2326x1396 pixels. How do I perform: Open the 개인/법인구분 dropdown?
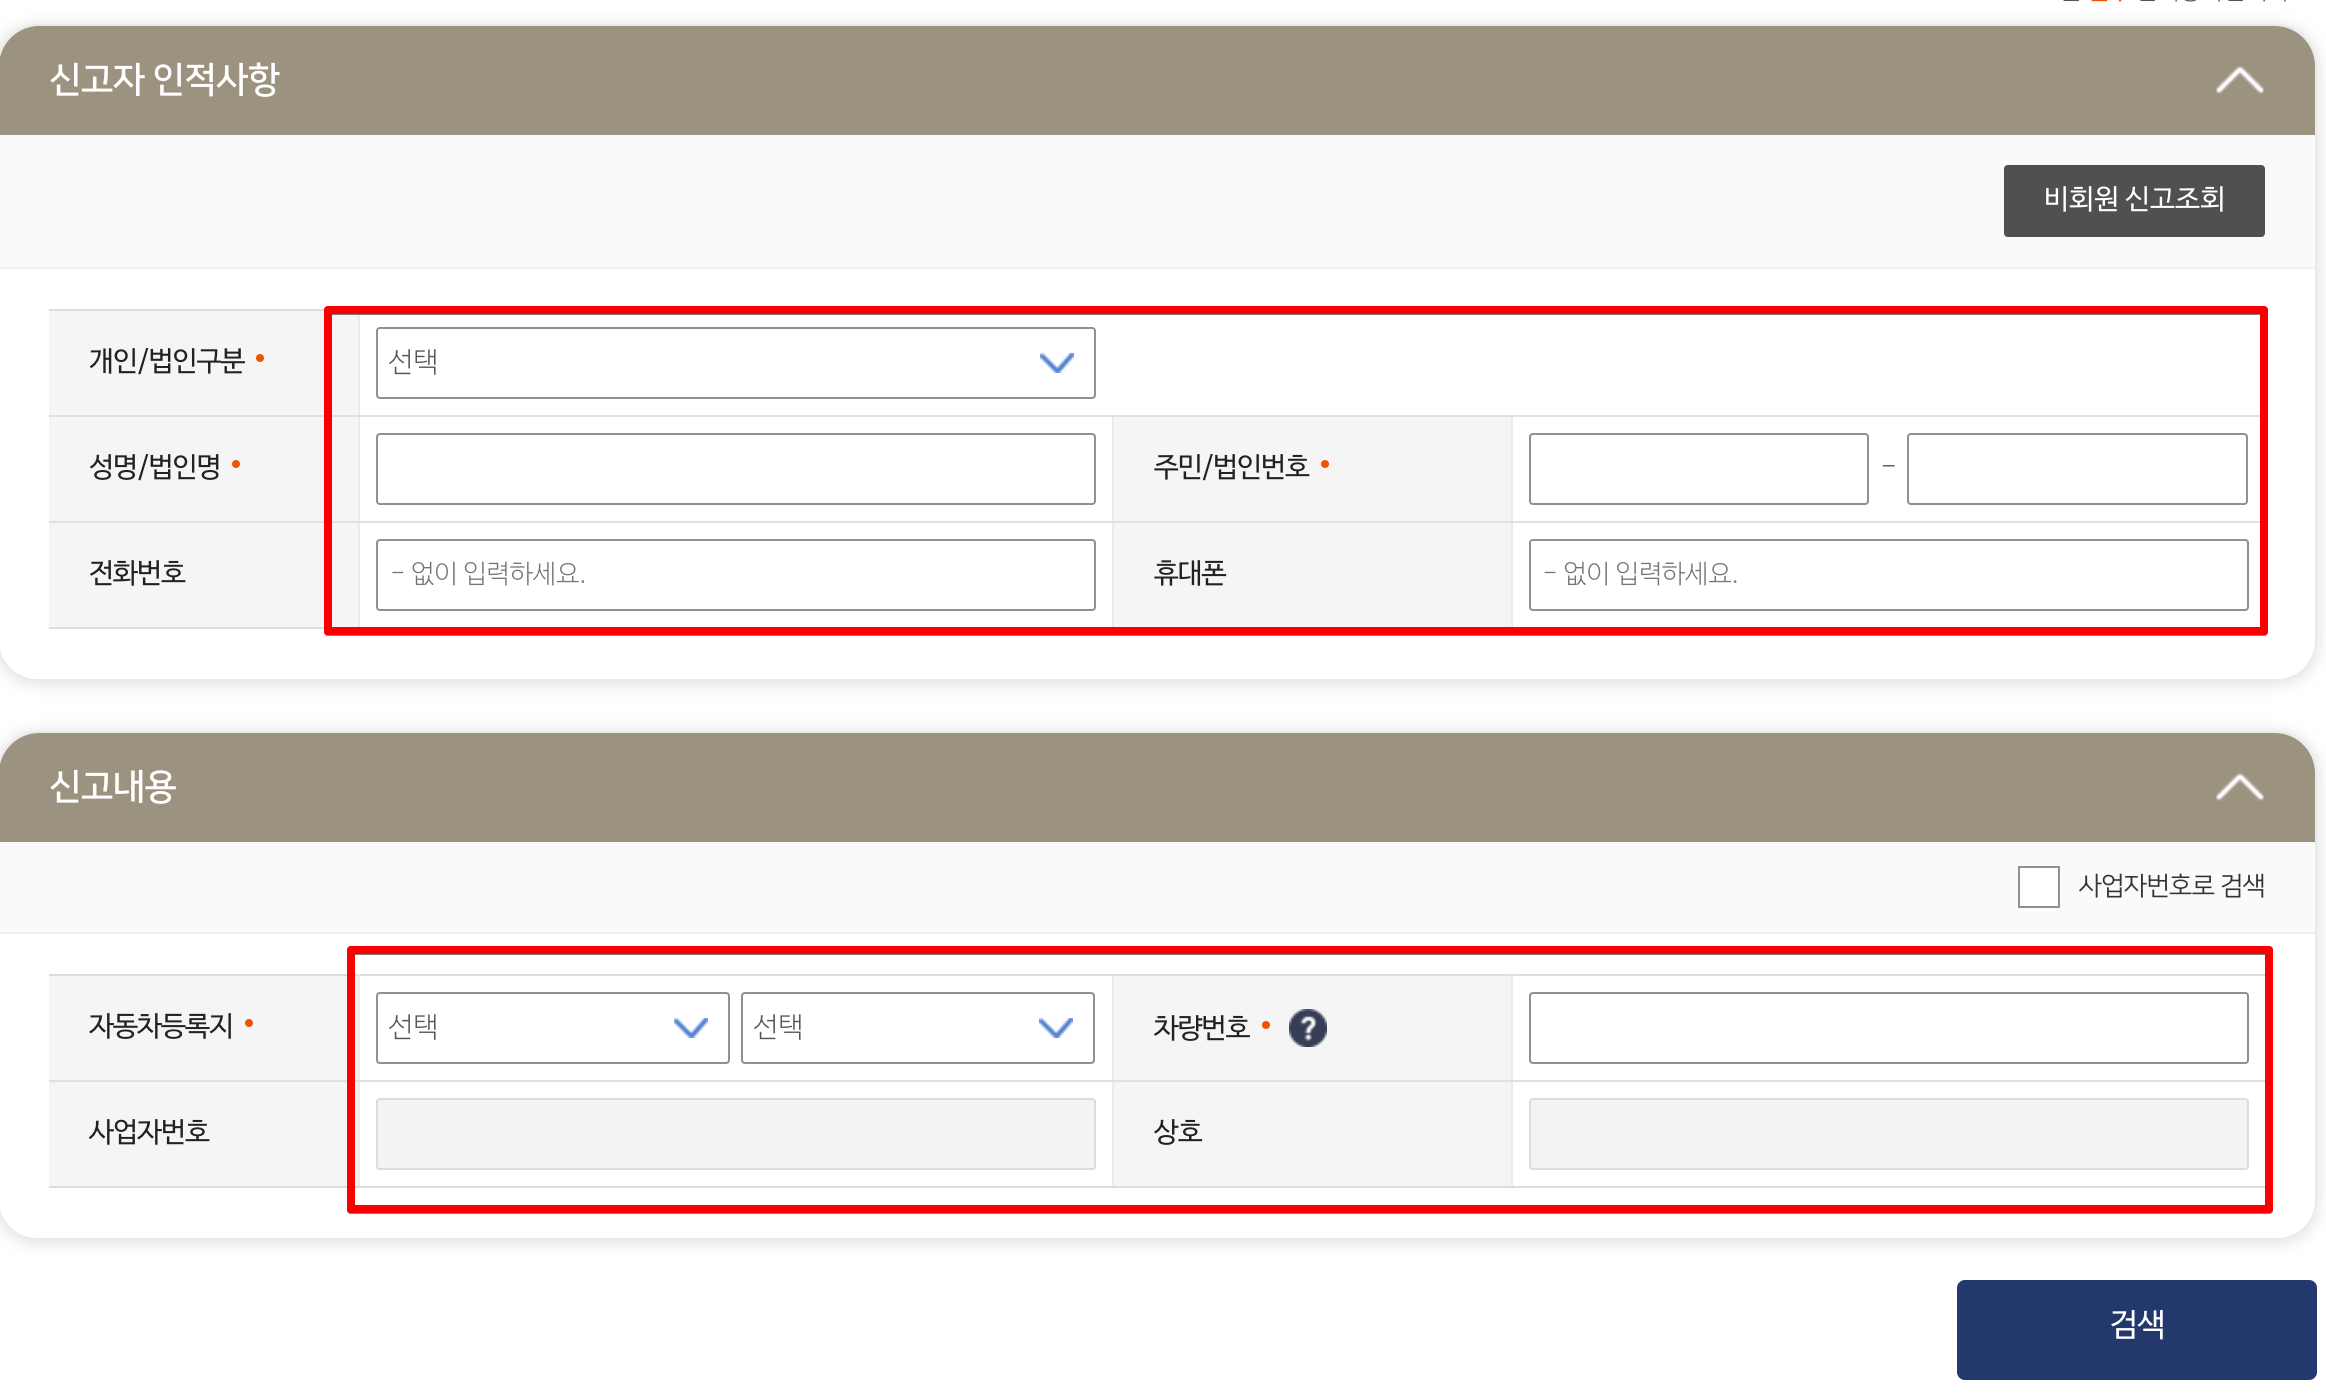coord(735,362)
